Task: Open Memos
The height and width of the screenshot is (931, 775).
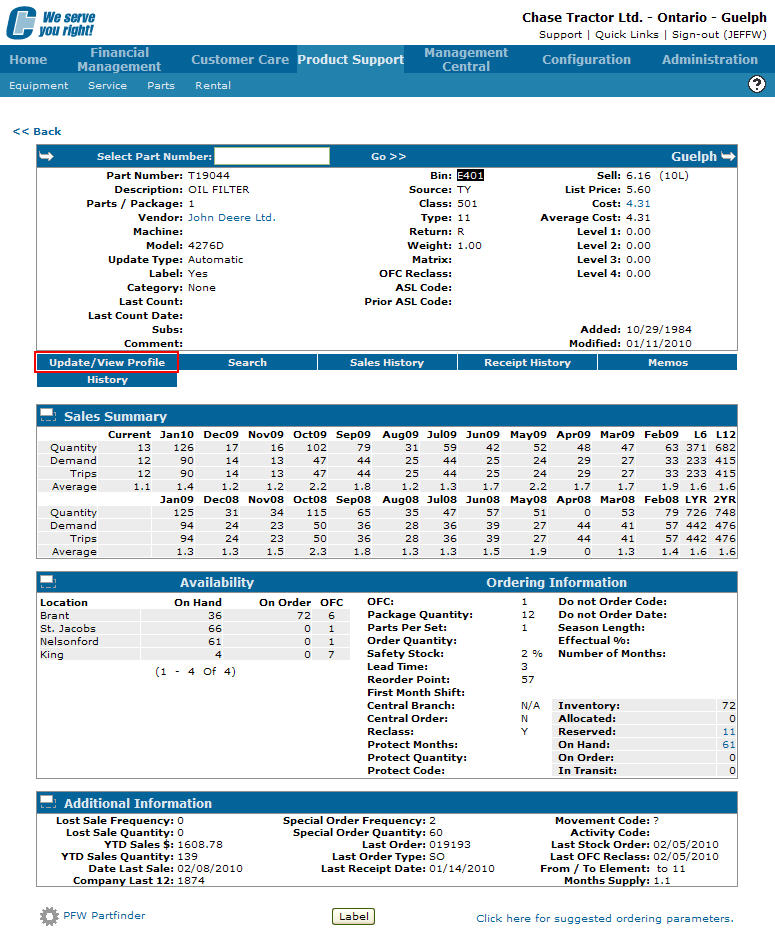Action: point(668,362)
